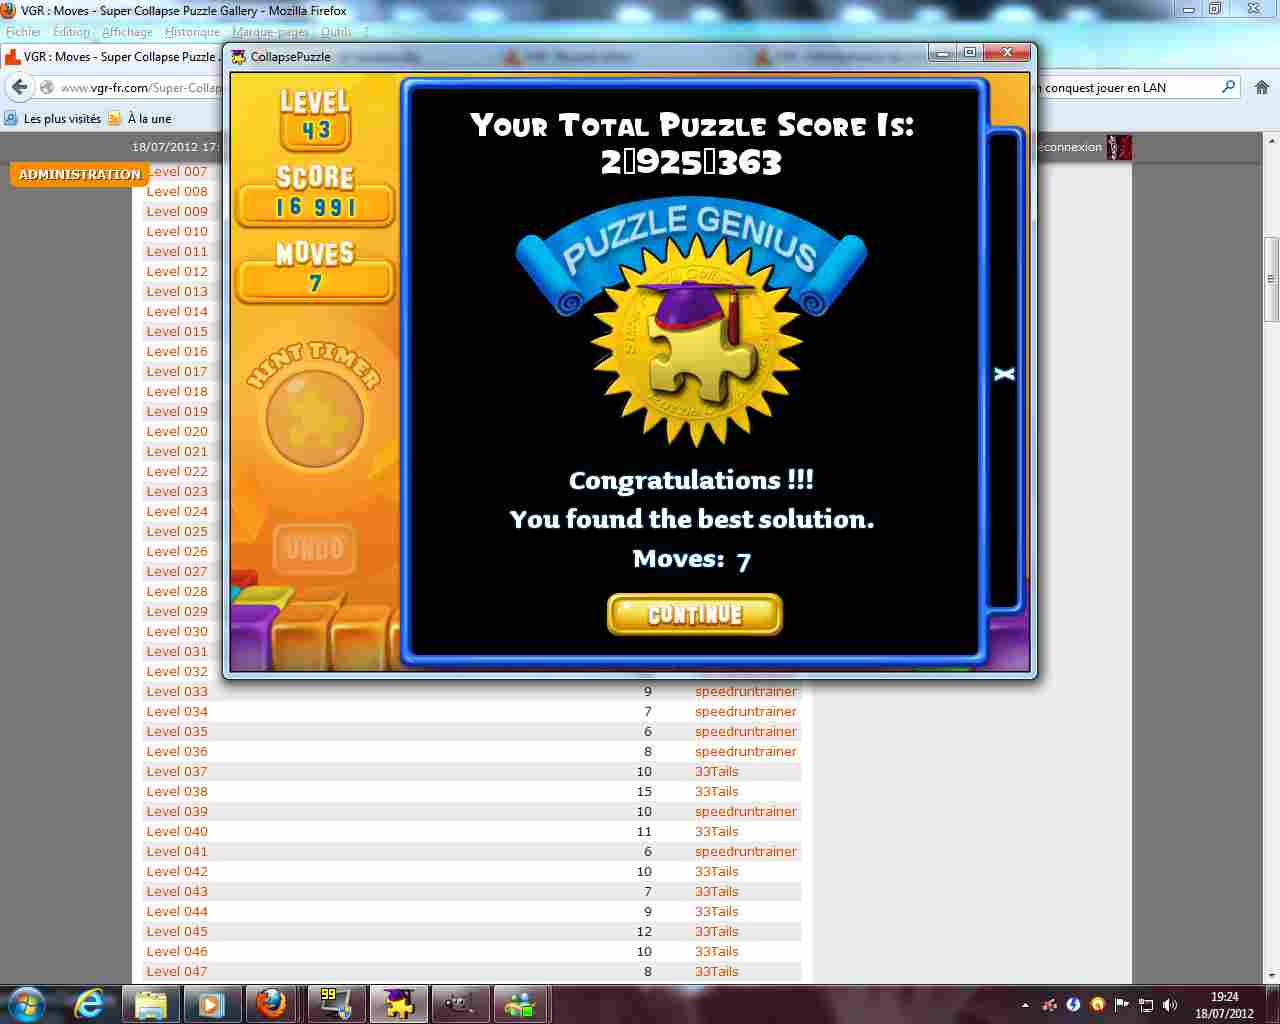Open the Fichier menu
Image resolution: width=1280 pixels, height=1024 pixels.
(x=24, y=32)
